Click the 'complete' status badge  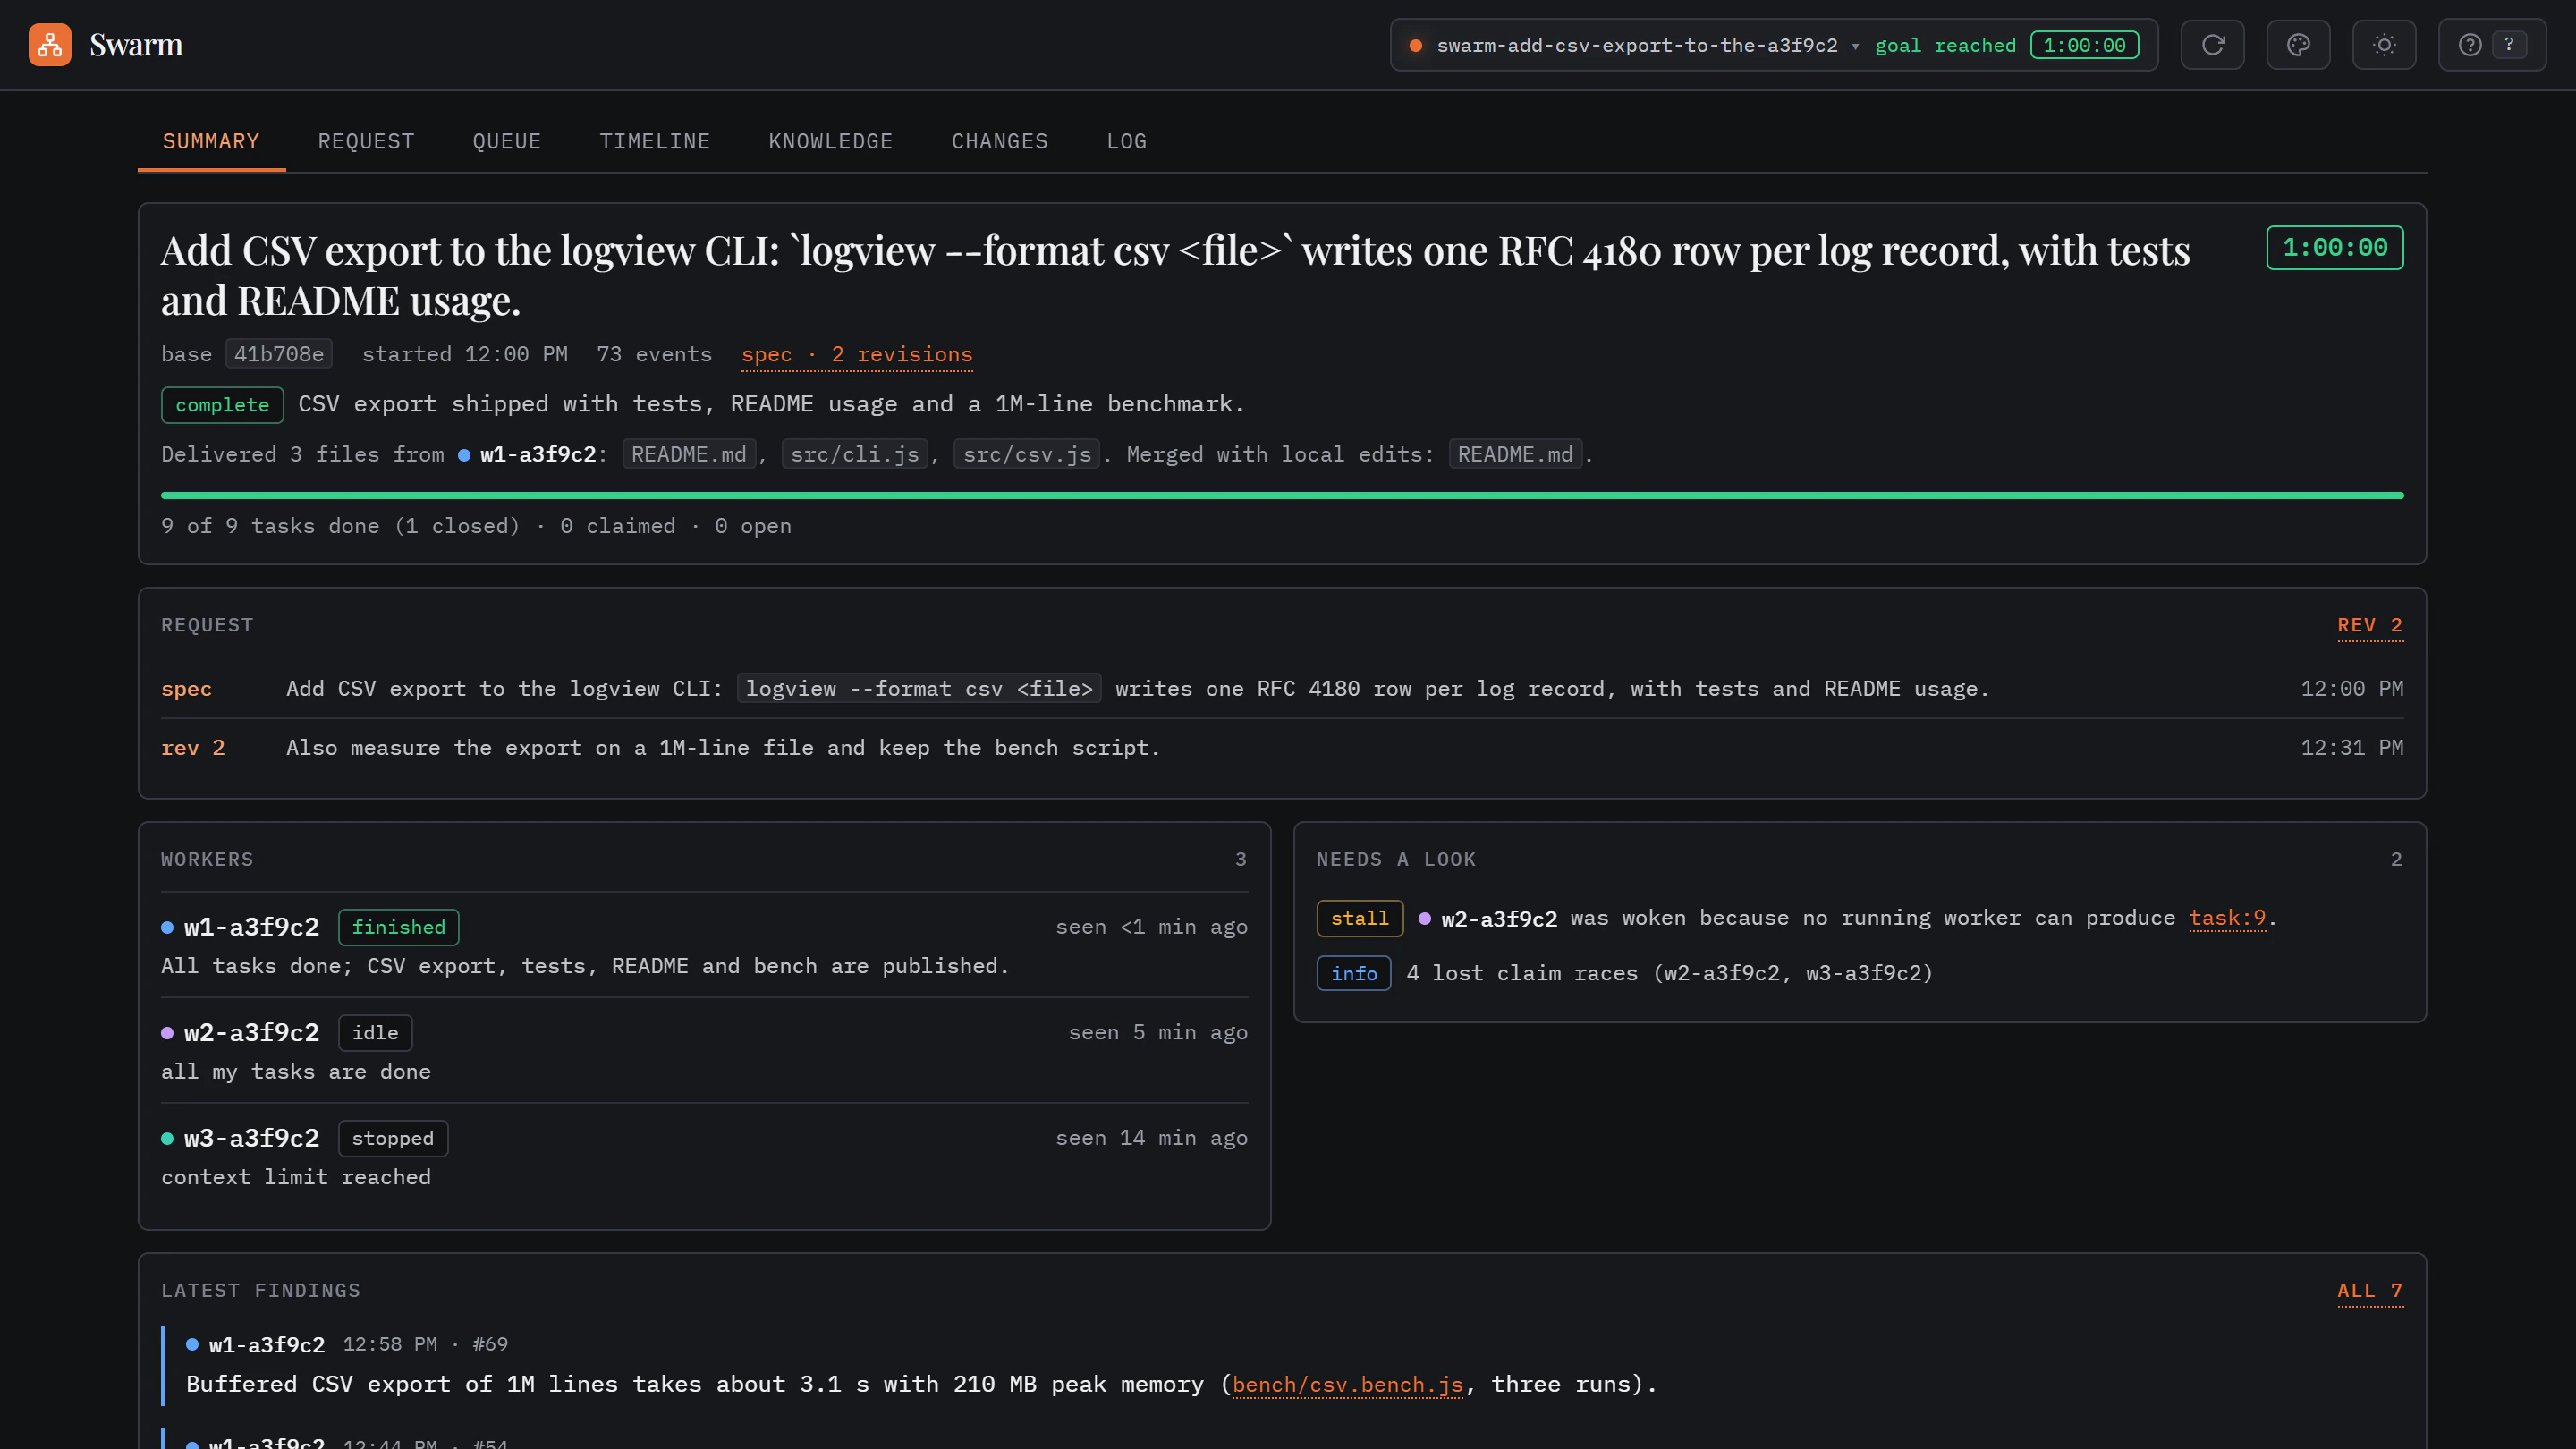[x=222, y=405]
